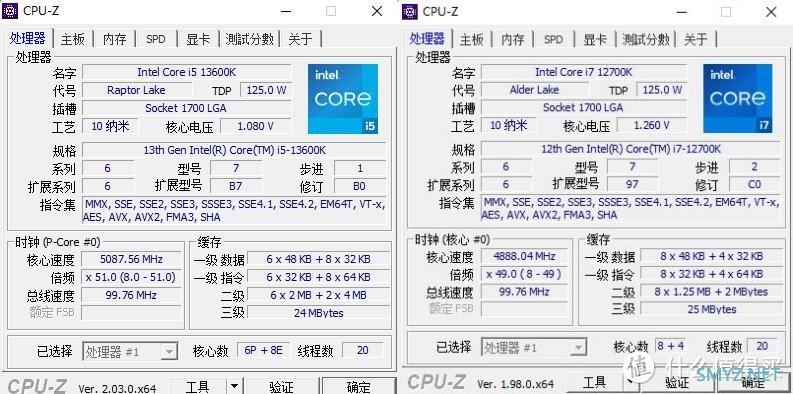
Task: Close the left CPU-Z window
Action: pos(377,11)
